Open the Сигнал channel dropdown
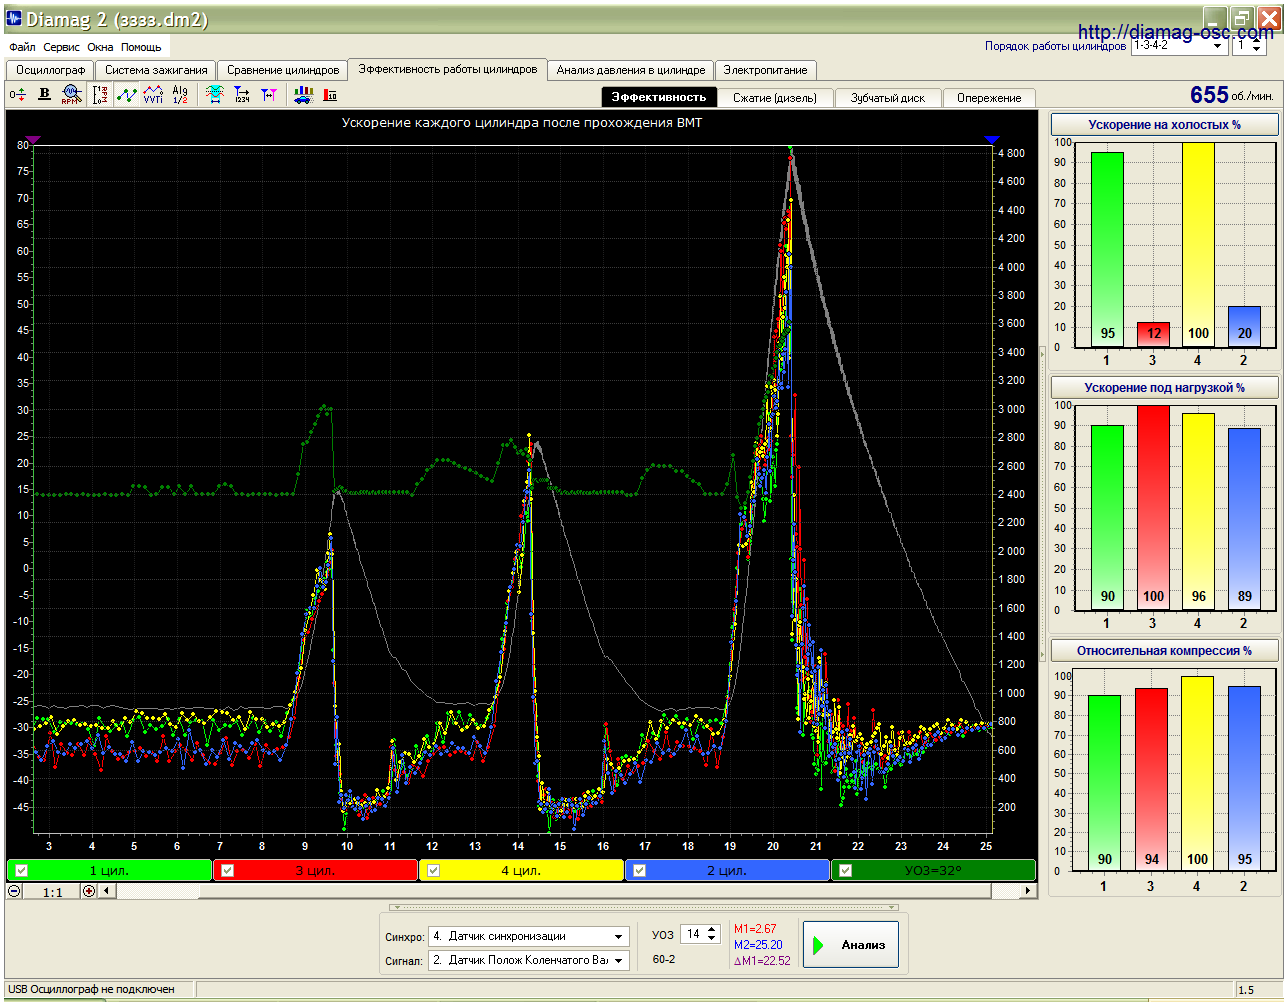The height and width of the screenshot is (1002, 1288). [528, 960]
